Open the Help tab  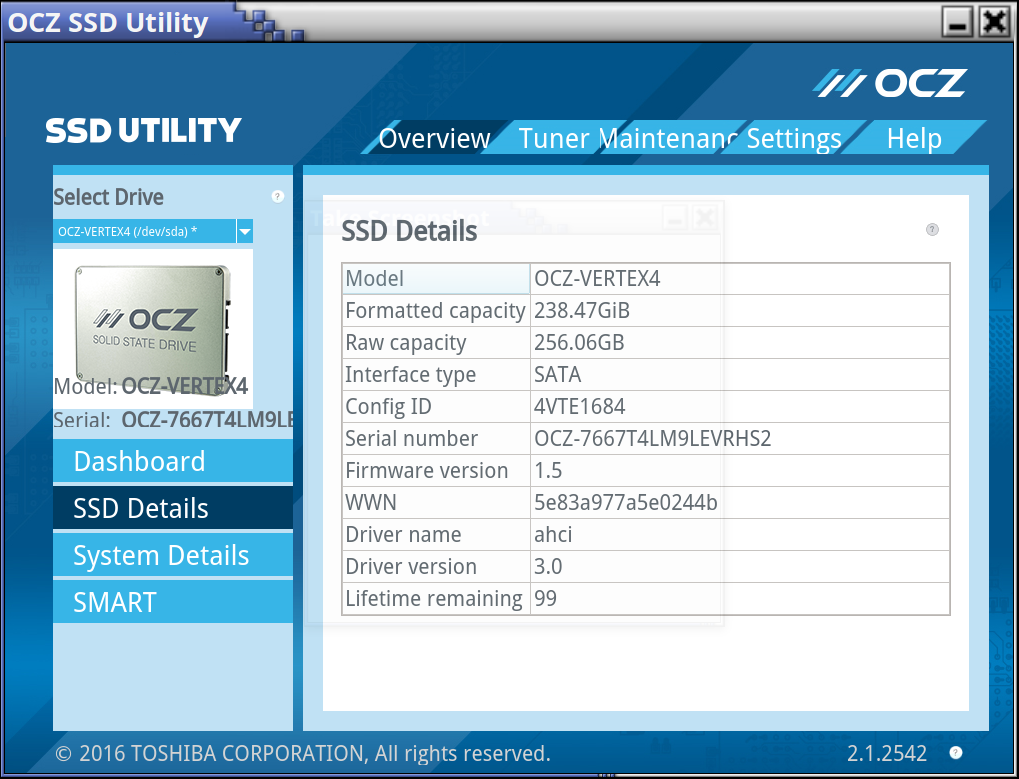coord(914,138)
